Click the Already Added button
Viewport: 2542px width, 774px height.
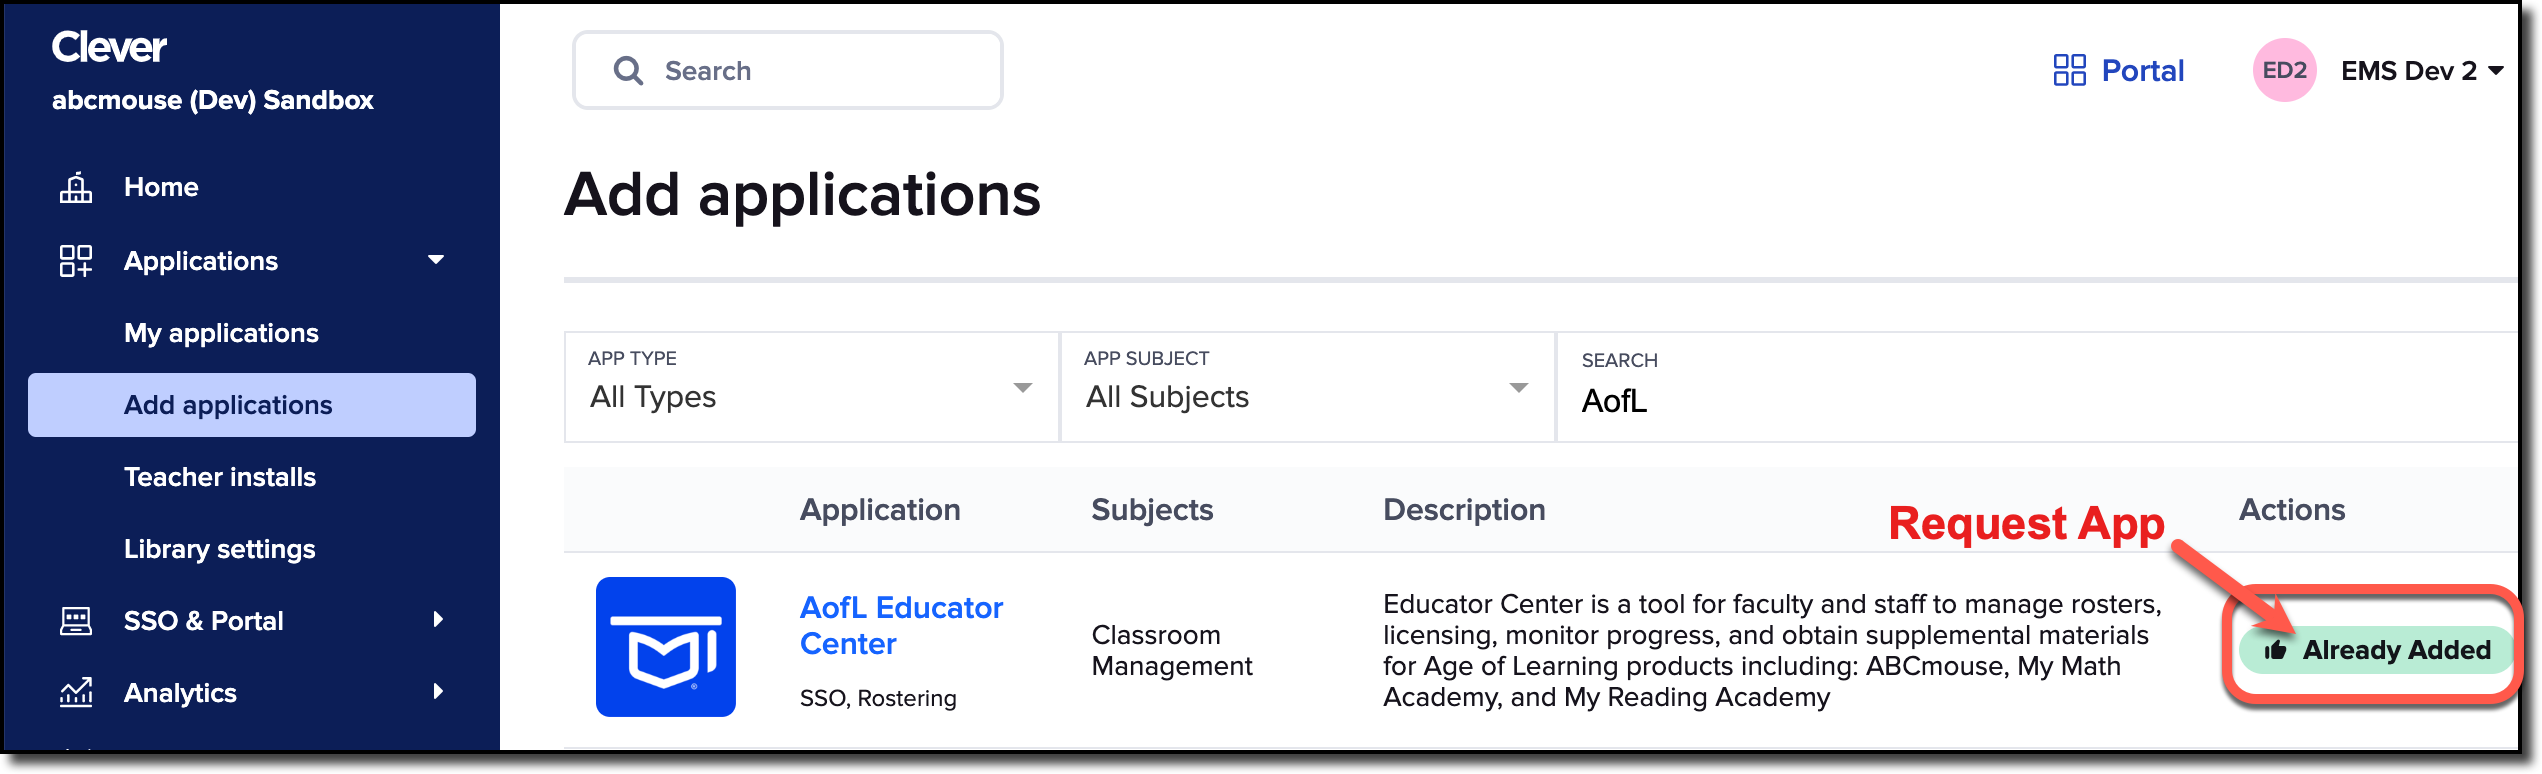2376,650
